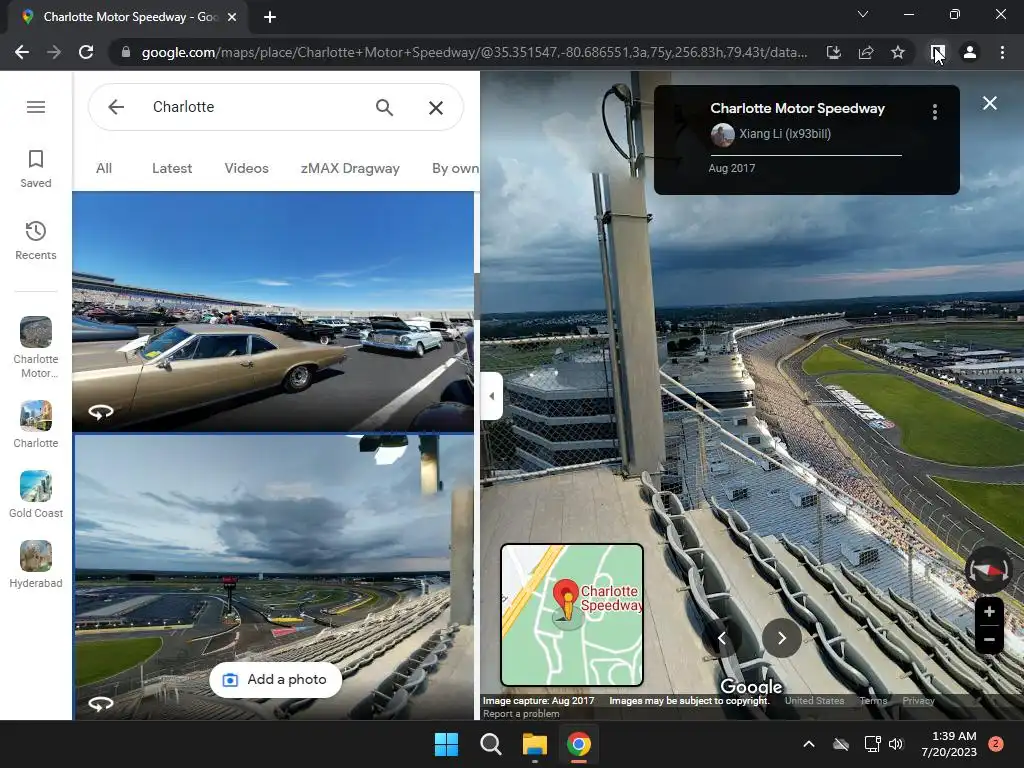Show hidden system tray icons
This screenshot has height=768, width=1024.
[x=808, y=744]
